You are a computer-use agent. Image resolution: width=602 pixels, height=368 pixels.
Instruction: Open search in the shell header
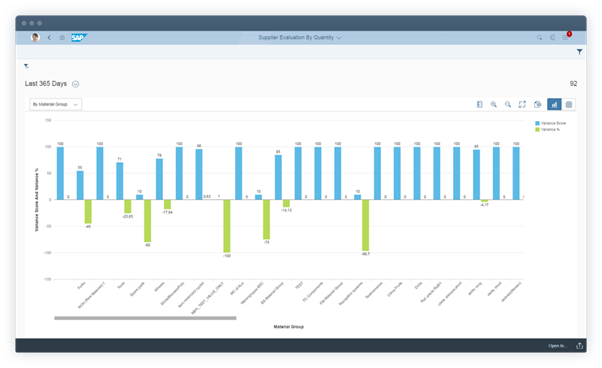click(x=539, y=37)
